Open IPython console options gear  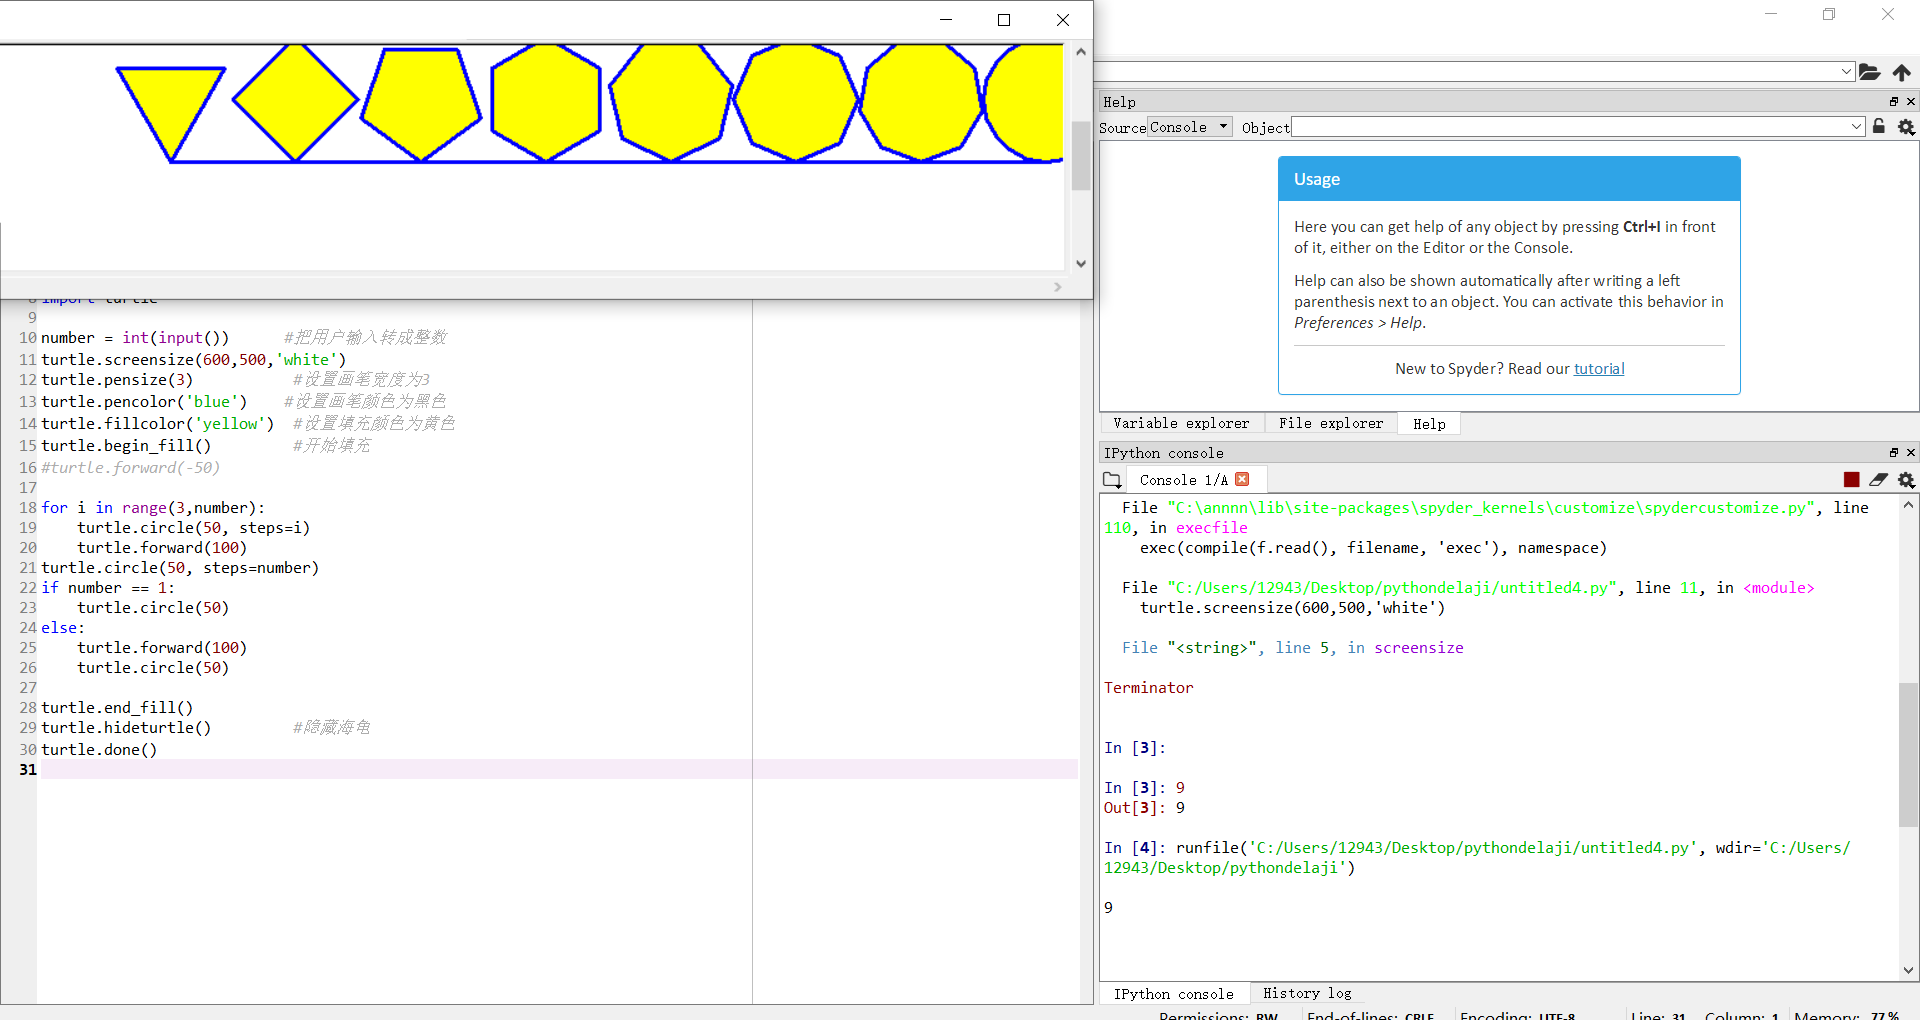[1906, 480]
